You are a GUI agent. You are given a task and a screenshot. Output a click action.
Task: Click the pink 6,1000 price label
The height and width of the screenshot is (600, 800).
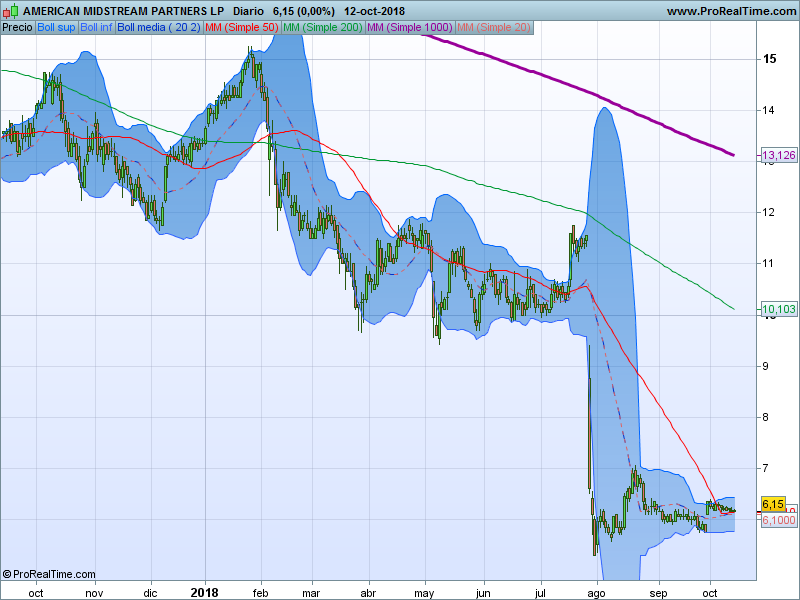[x=779, y=520]
